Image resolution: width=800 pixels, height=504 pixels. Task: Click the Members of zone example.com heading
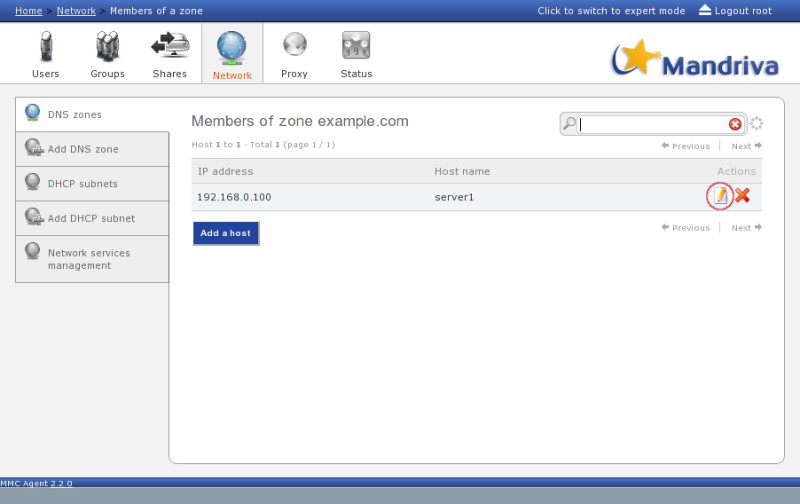point(300,121)
